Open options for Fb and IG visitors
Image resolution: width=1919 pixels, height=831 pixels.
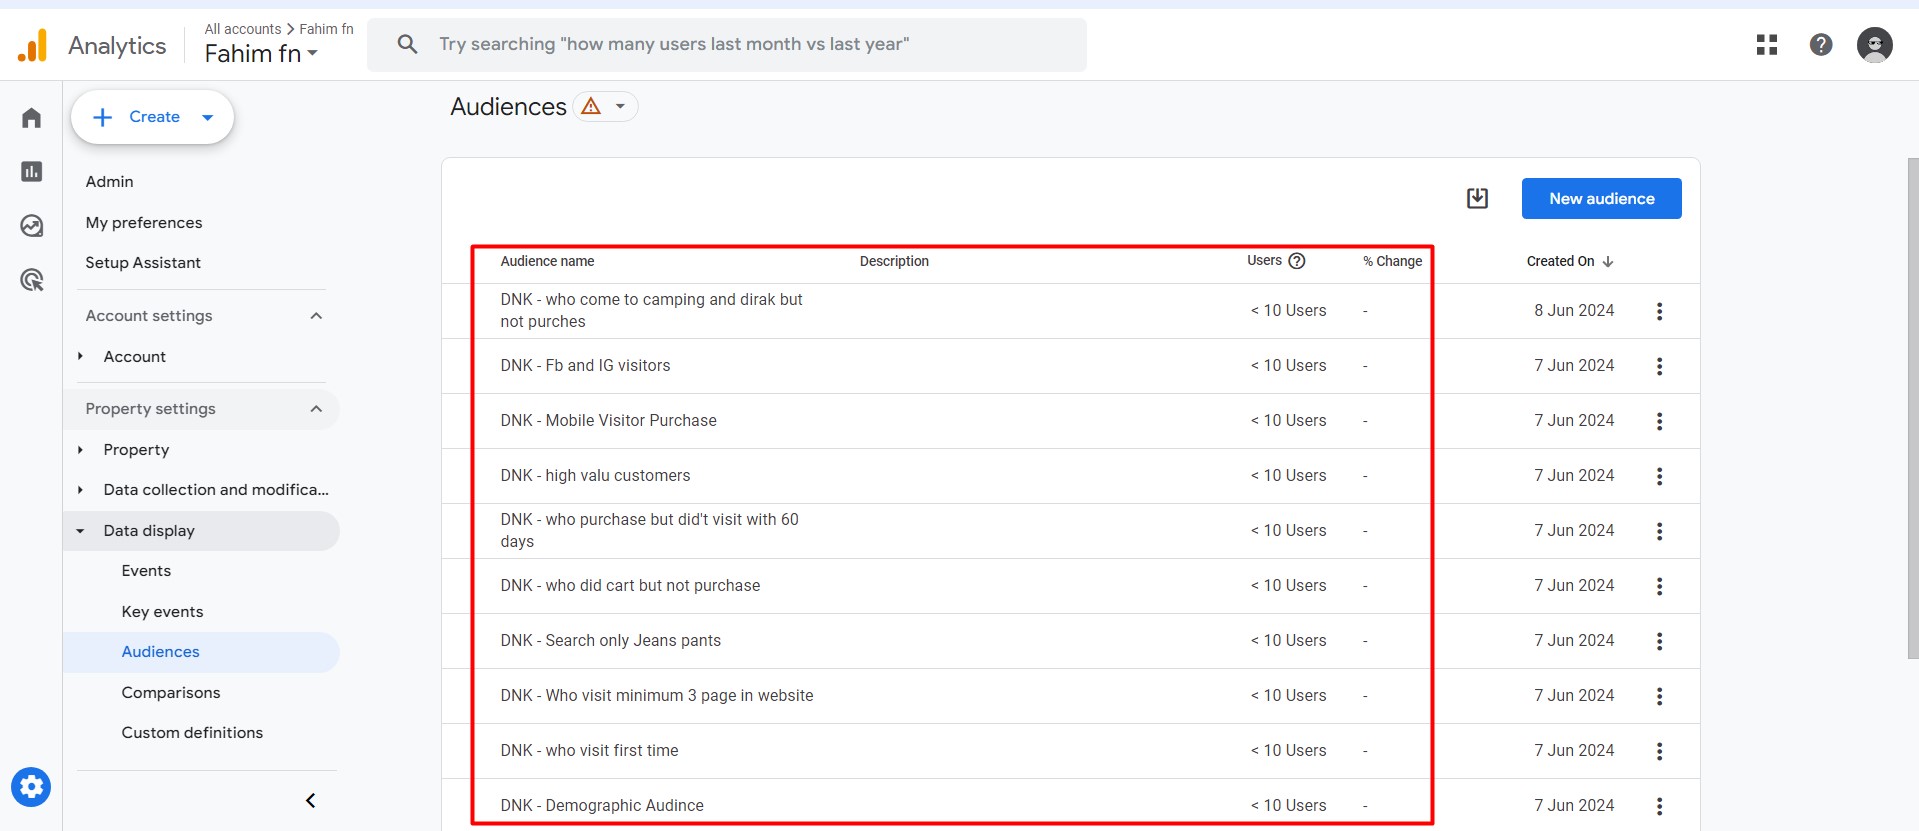(1659, 366)
